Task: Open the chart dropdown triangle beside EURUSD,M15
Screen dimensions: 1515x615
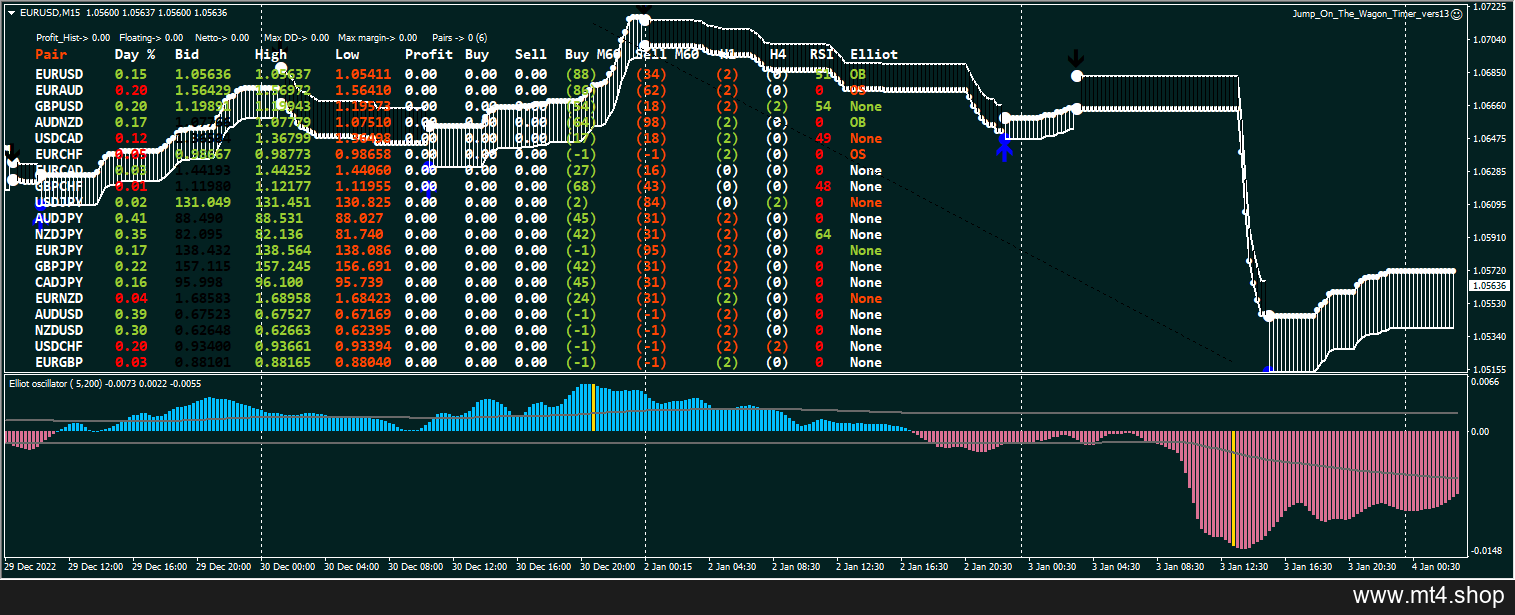Action: coord(11,13)
